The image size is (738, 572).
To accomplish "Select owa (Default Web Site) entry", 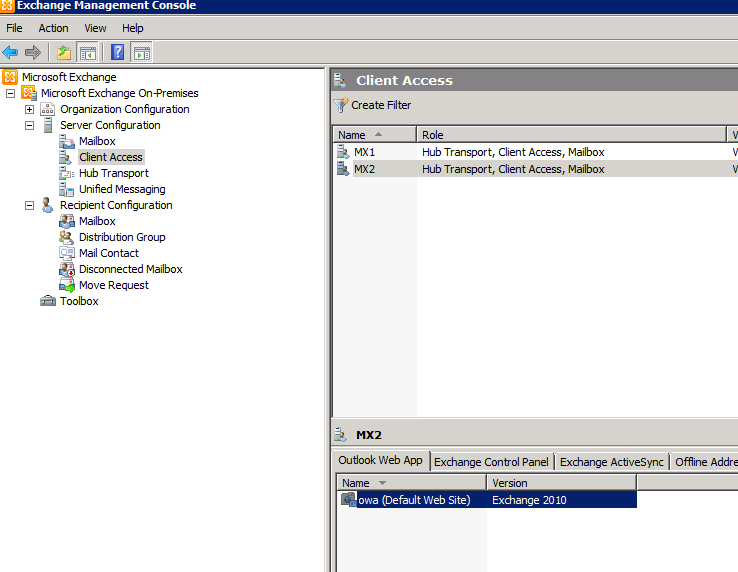I will click(414, 500).
